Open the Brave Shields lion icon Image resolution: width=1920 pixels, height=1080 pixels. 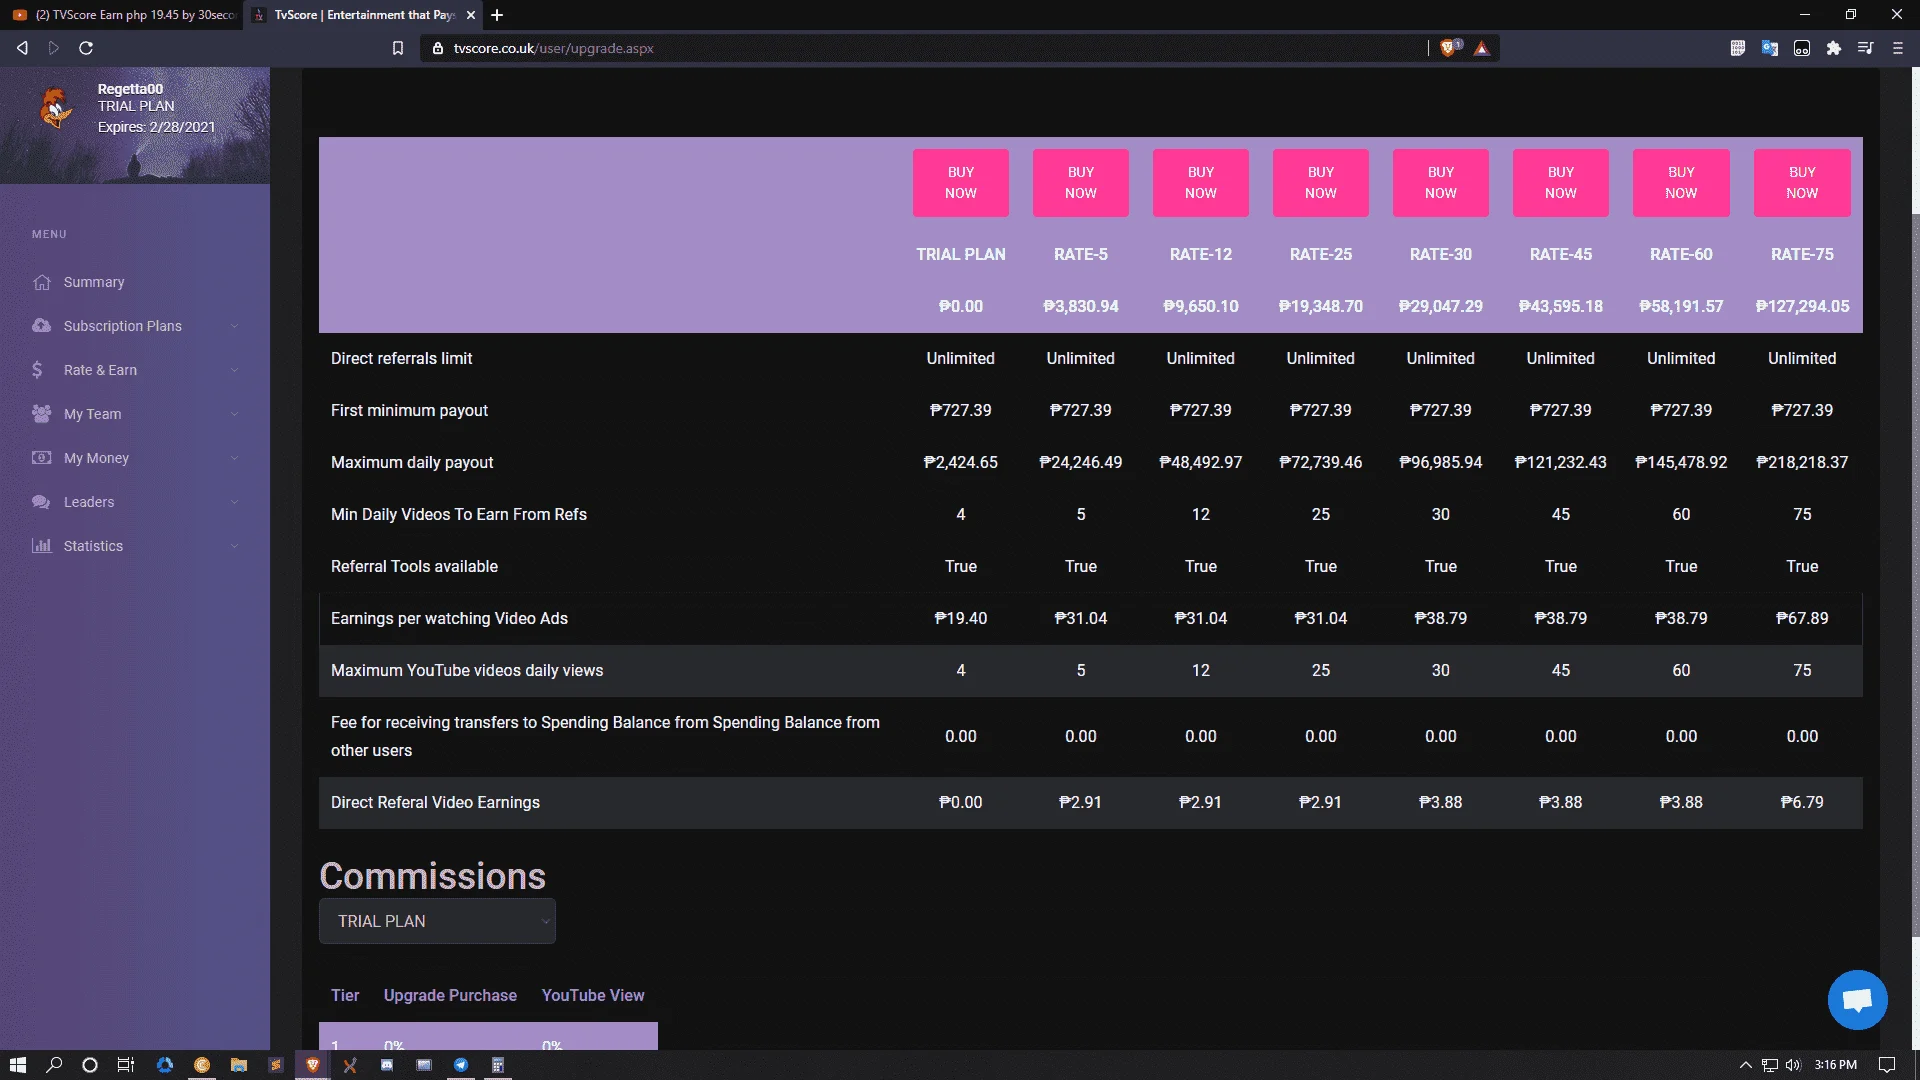[x=1448, y=48]
